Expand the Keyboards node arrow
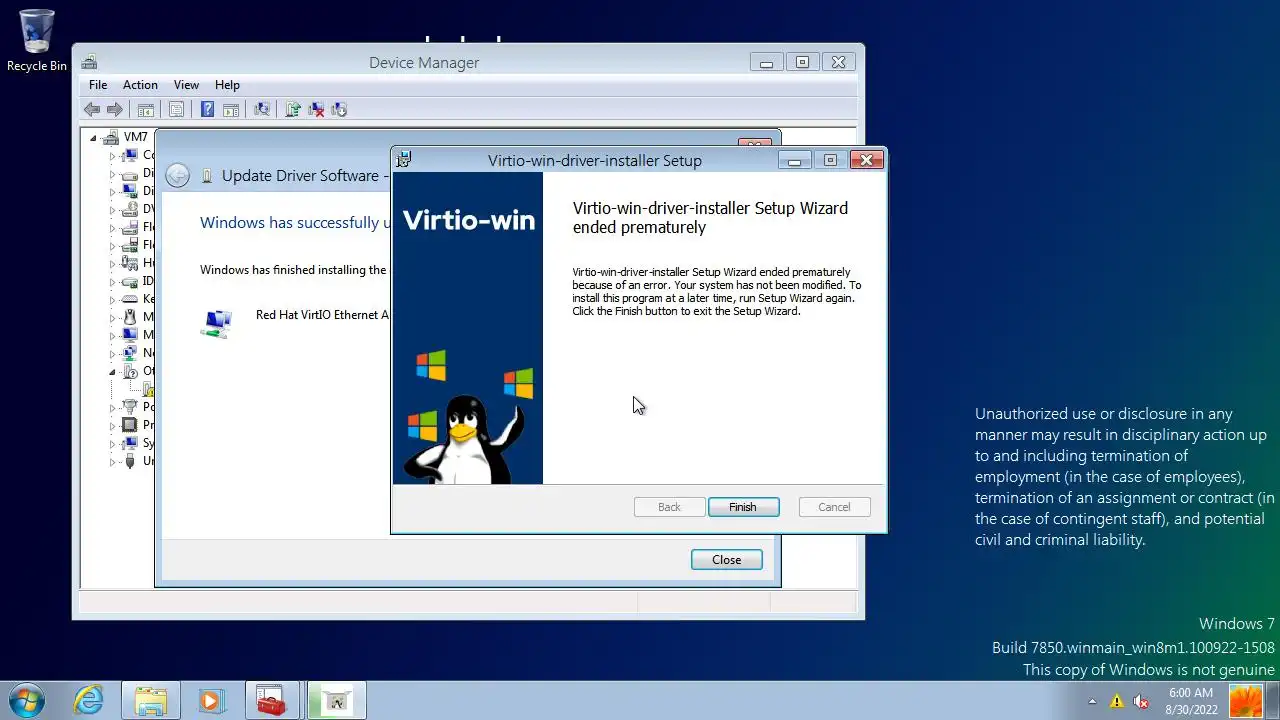The image size is (1280, 720). (x=112, y=299)
